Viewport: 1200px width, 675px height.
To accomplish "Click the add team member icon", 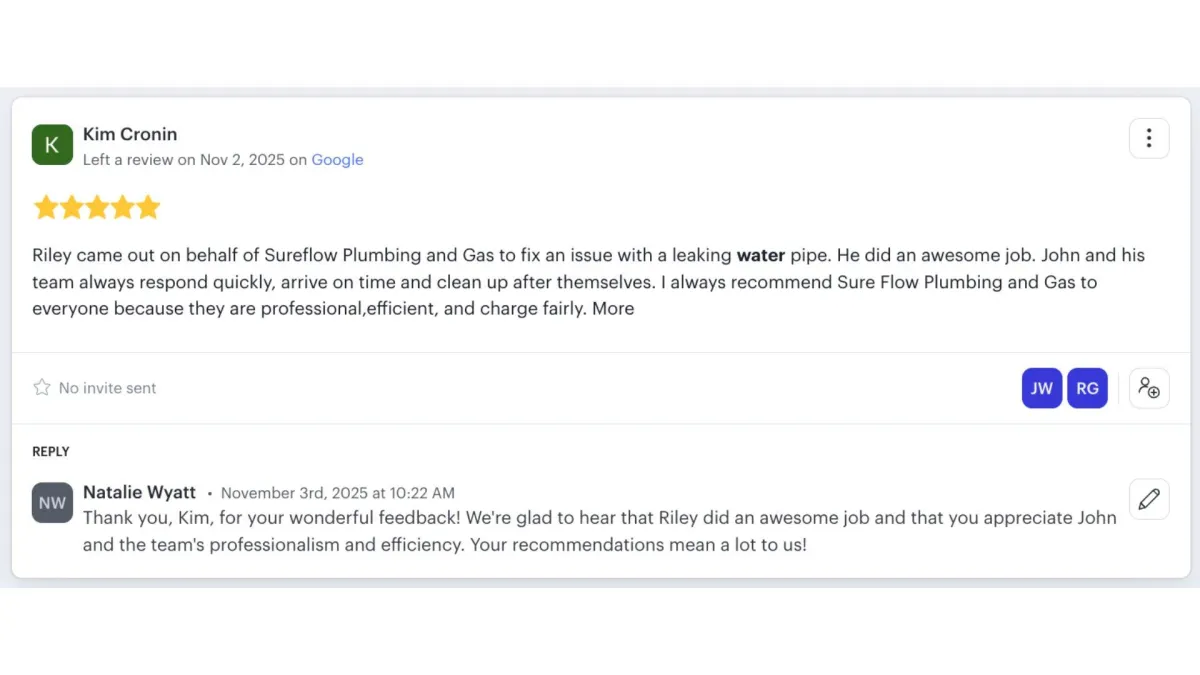I will point(1149,388).
